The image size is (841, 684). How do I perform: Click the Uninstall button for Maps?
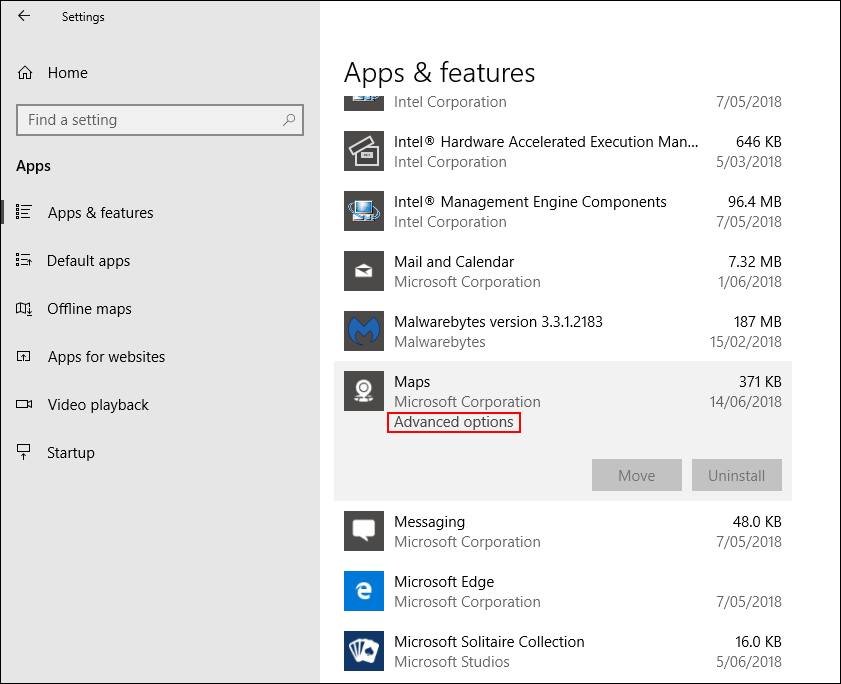click(x=736, y=475)
